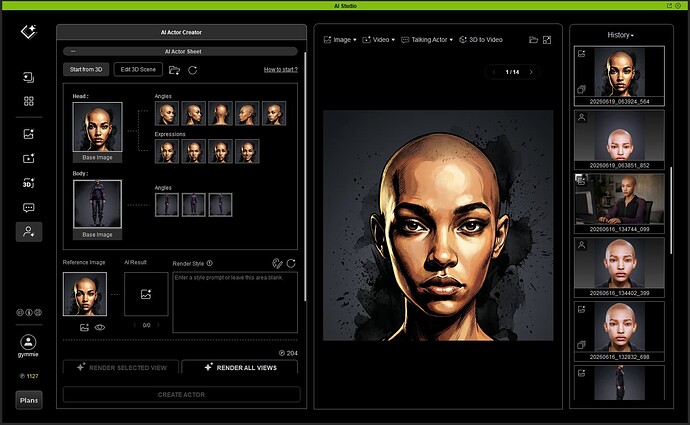Toggle the eye preview icon under Reference Image
Image resolution: width=690 pixels, height=425 pixels.
[100, 327]
